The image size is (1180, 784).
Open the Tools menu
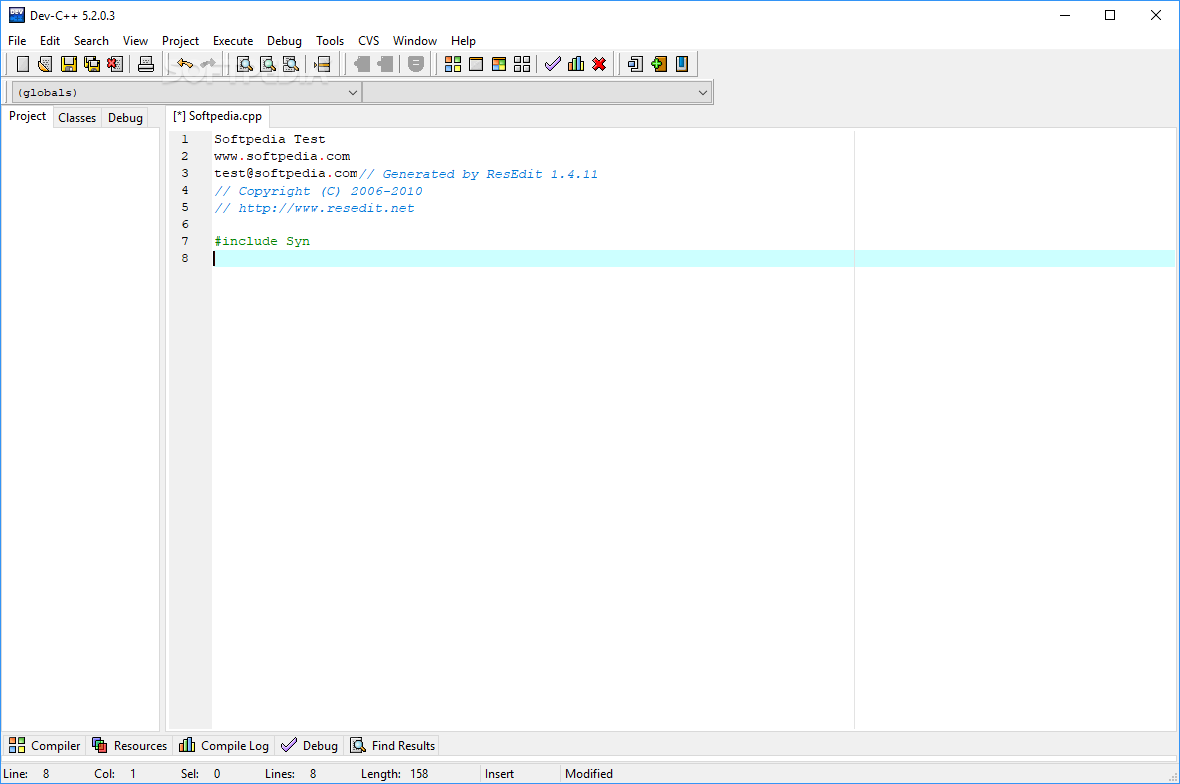pos(330,41)
